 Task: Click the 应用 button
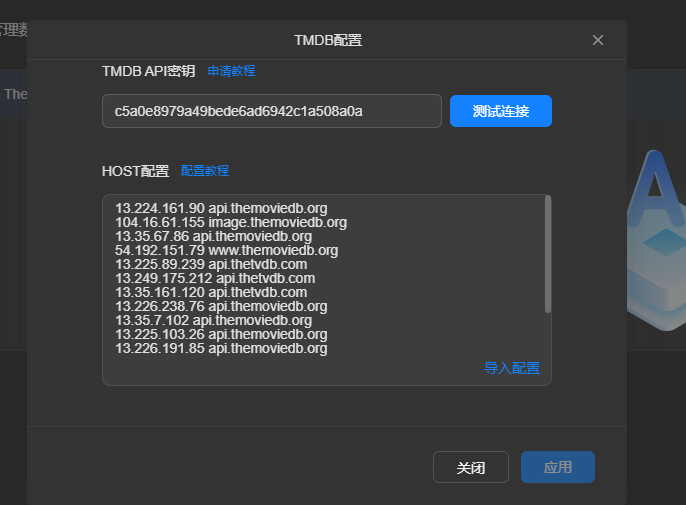[x=558, y=467]
